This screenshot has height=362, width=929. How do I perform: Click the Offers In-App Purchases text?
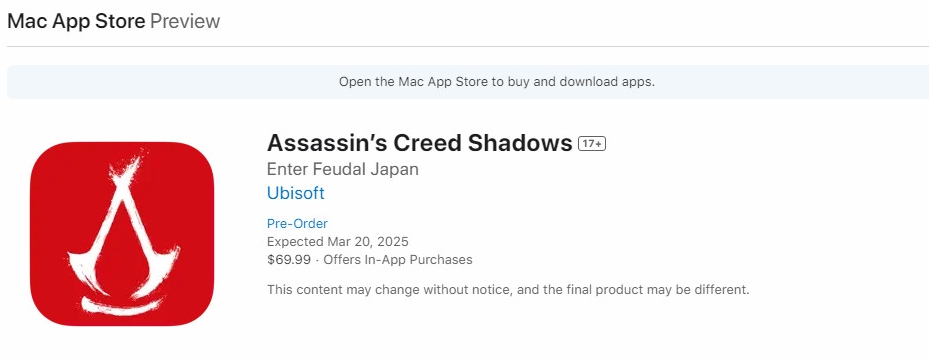[x=398, y=260]
